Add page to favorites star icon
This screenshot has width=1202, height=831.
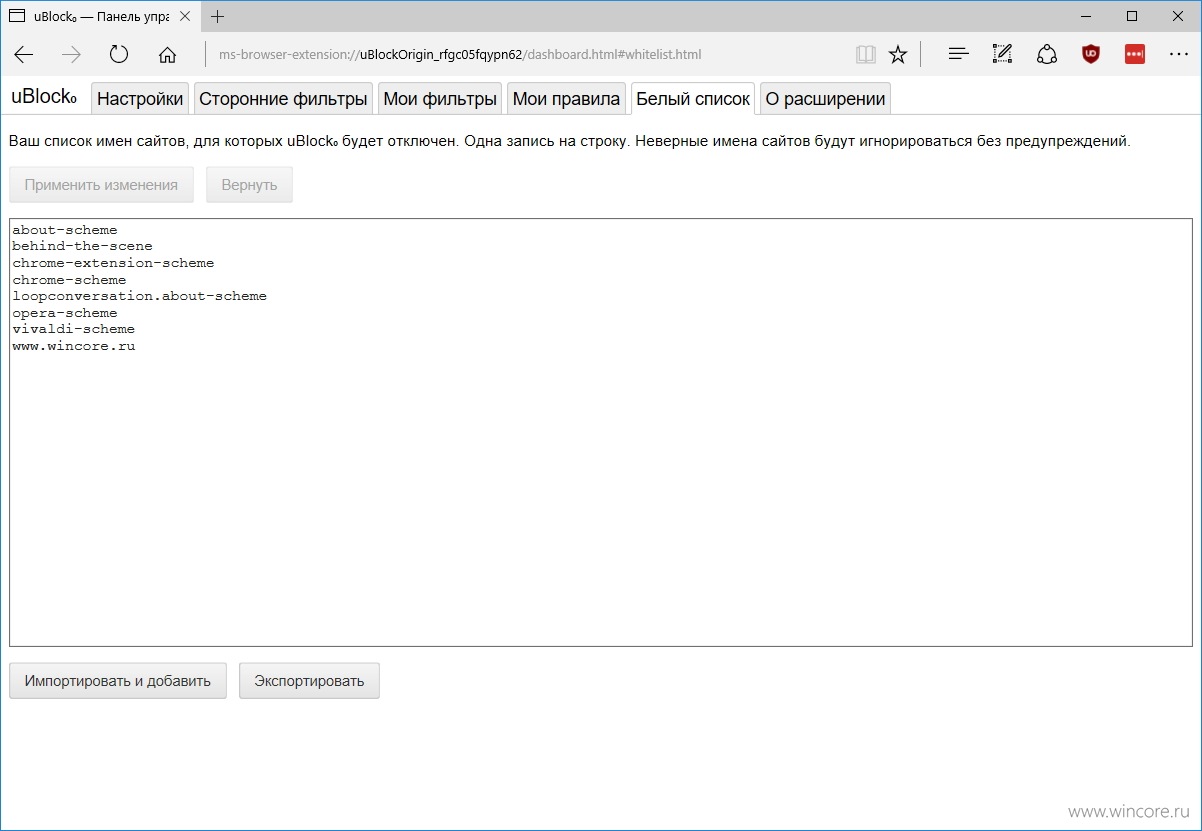898,55
